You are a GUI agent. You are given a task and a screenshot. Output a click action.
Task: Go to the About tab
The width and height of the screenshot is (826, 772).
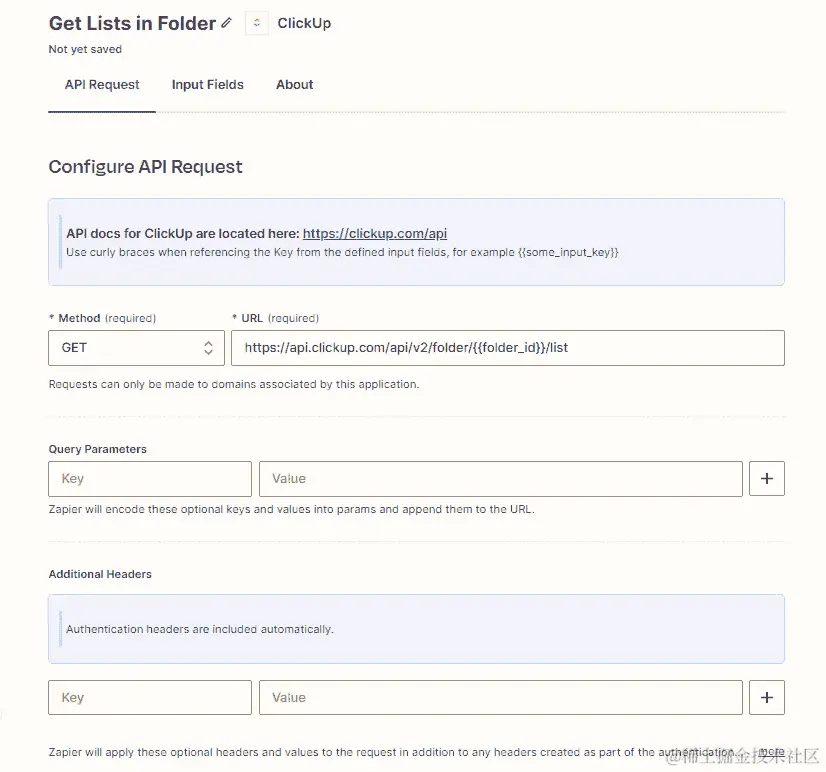pyautogui.click(x=295, y=85)
